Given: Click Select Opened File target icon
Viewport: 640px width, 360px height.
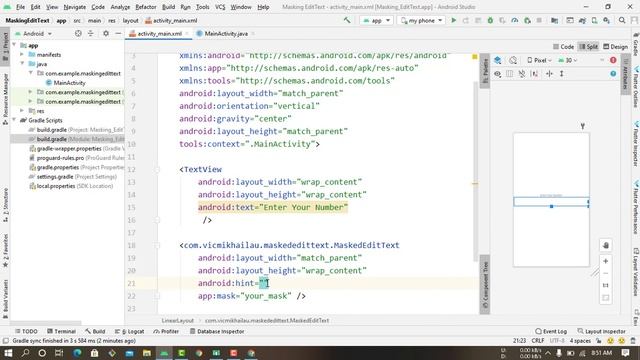Looking at the screenshot, I should click(x=78, y=33).
